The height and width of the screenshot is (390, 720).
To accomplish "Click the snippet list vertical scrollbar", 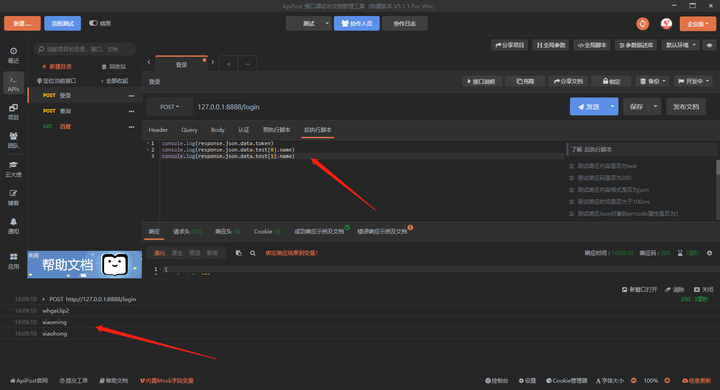I will coord(718,167).
